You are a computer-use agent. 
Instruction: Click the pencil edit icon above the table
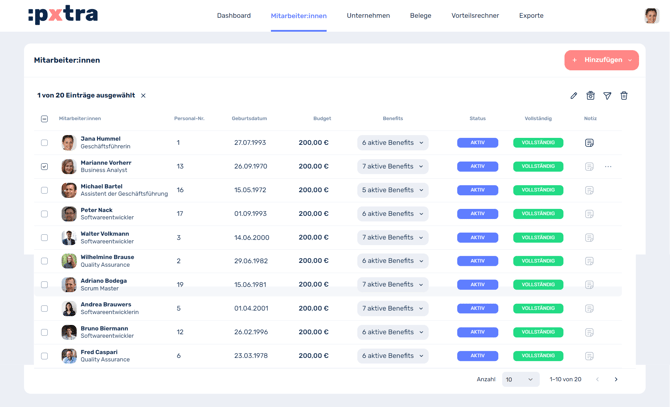pos(574,96)
